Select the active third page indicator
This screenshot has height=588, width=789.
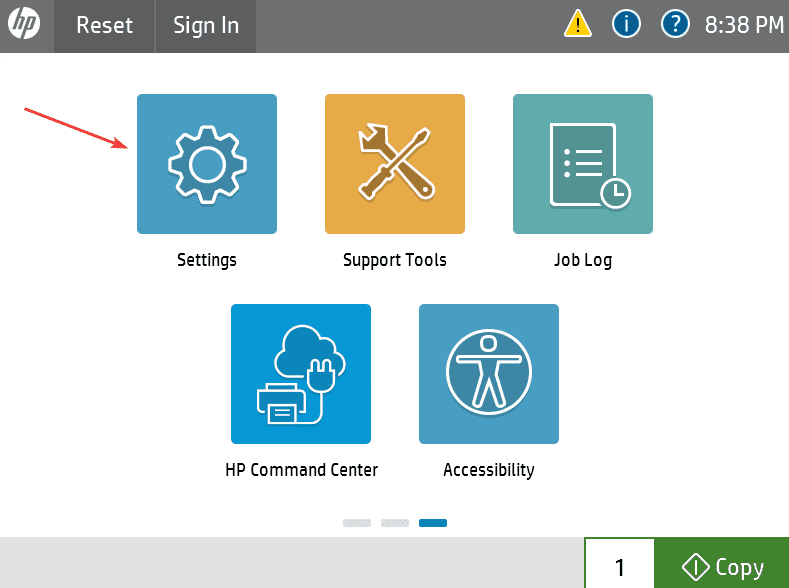tap(433, 523)
